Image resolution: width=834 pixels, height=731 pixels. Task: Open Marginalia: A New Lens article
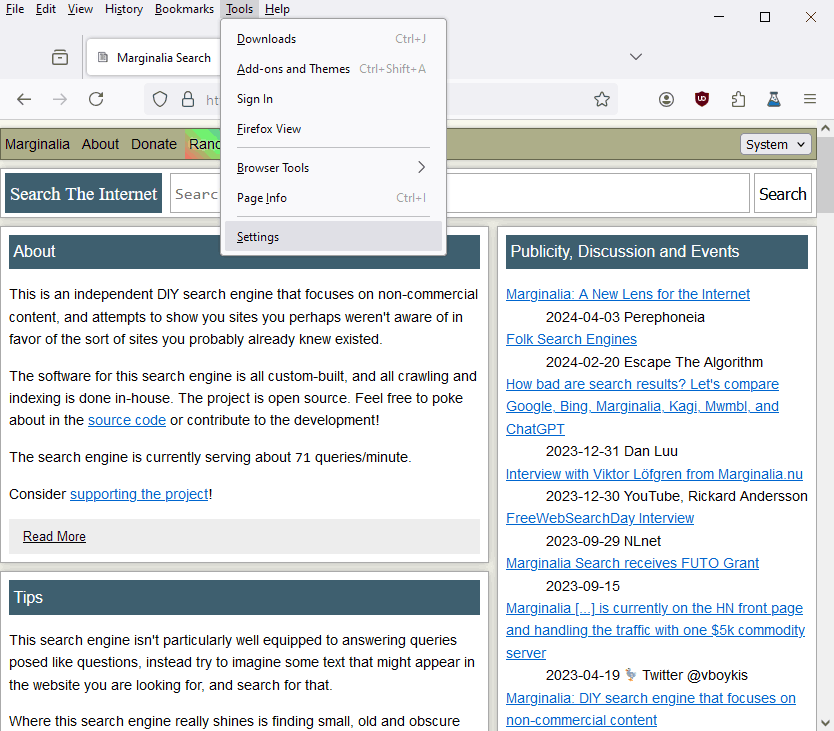click(x=628, y=294)
